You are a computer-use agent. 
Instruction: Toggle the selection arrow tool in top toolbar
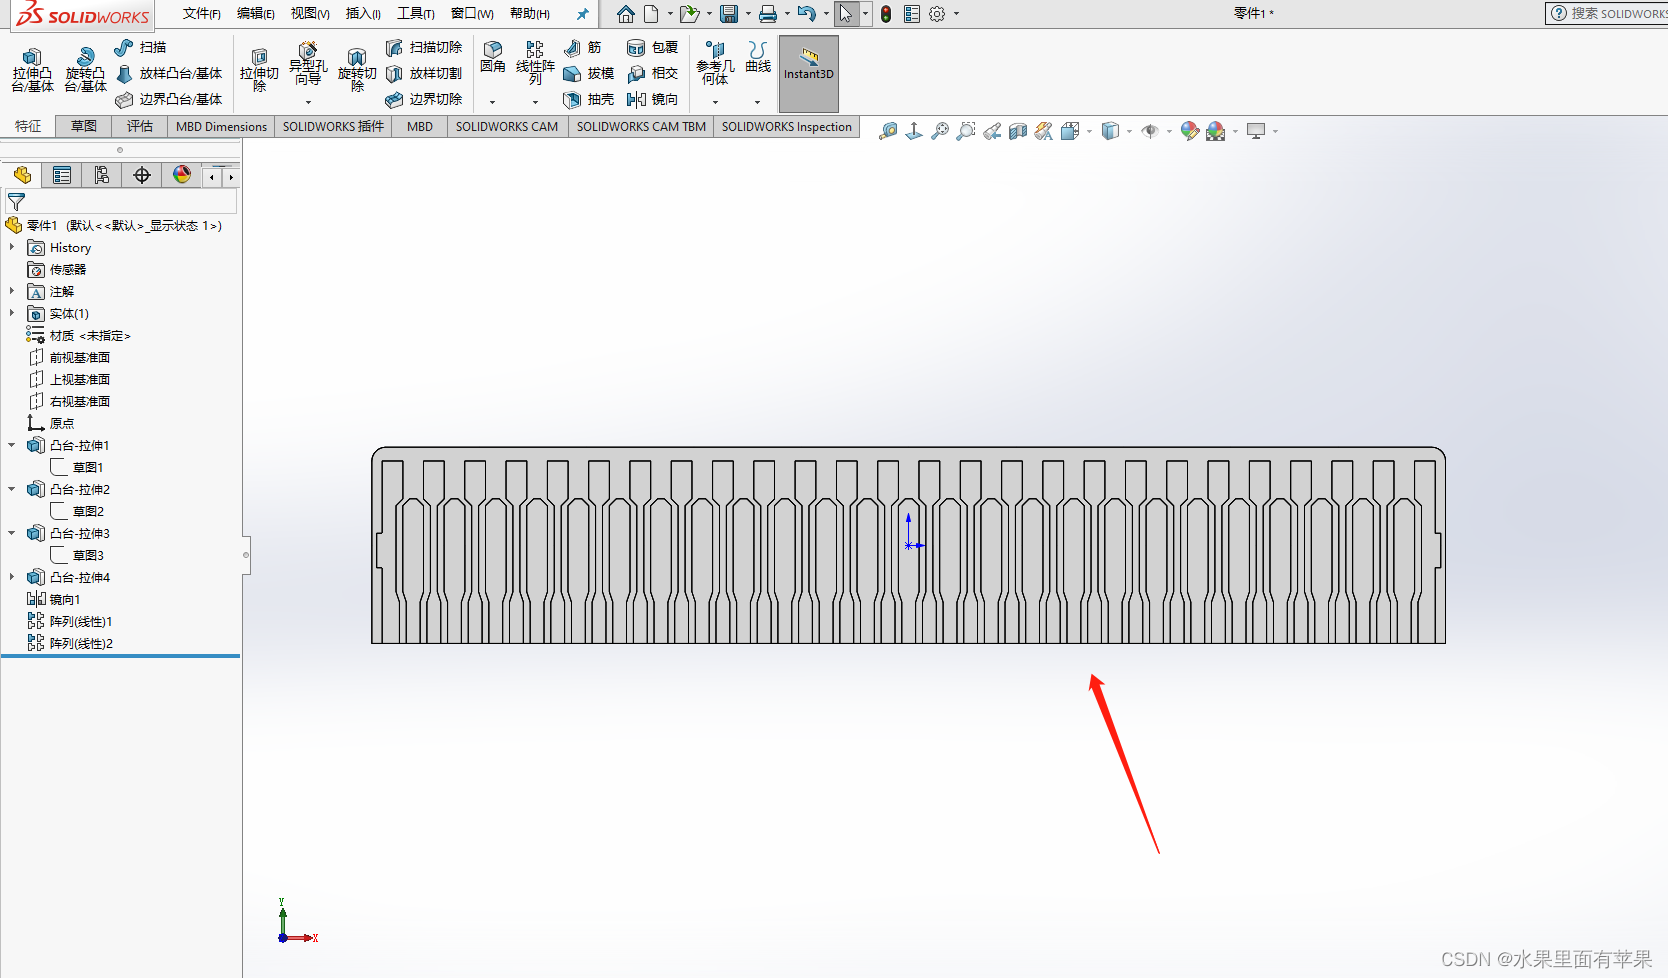tap(846, 14)
